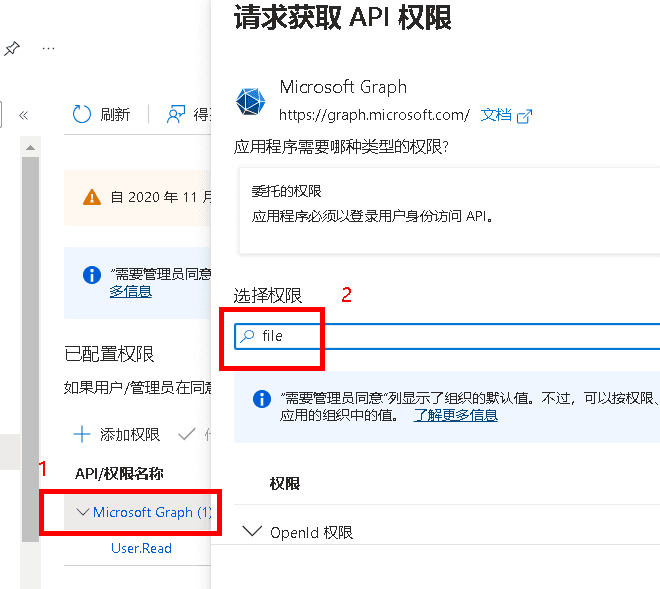Click the feedback person icon in toolbar
660x589 pixels.
click(x=176, y=115)
